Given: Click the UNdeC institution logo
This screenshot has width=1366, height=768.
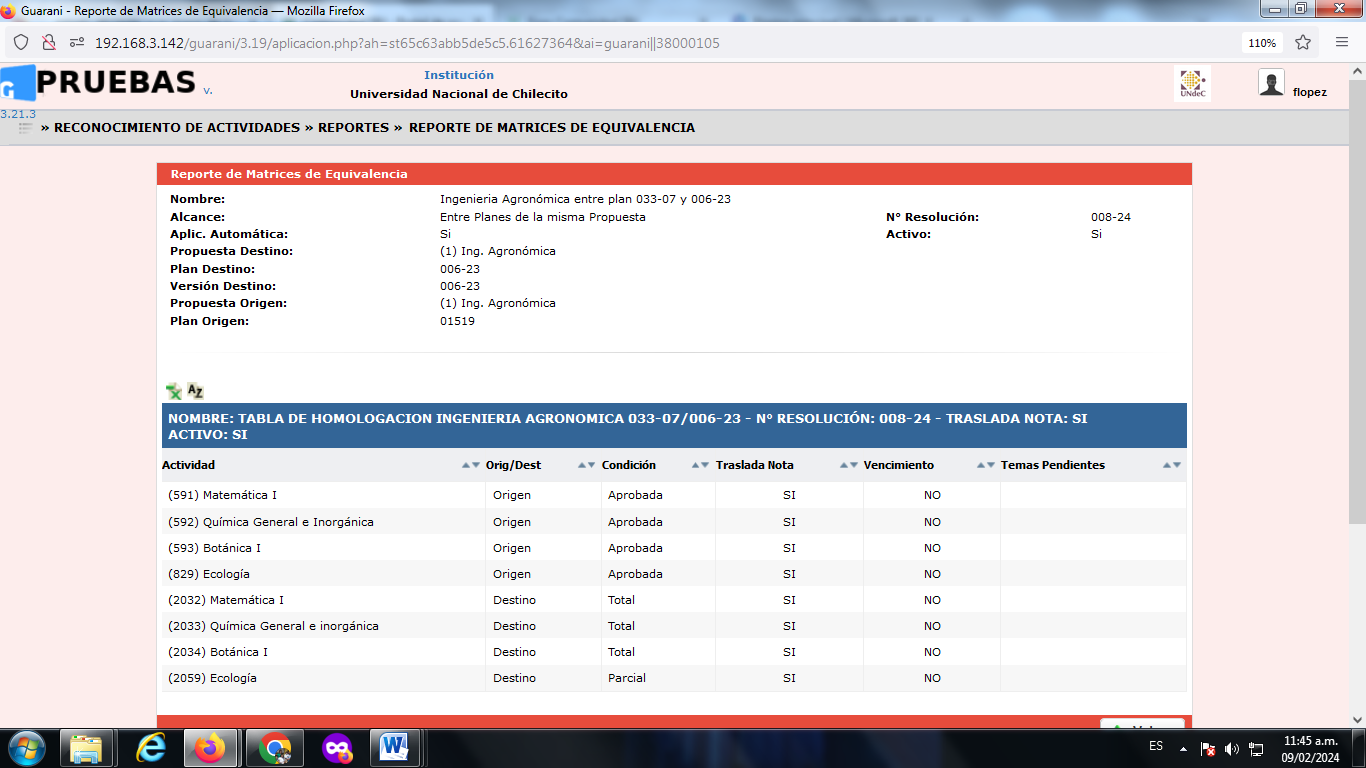Looking at the screenshot, I should (1192, 84).
